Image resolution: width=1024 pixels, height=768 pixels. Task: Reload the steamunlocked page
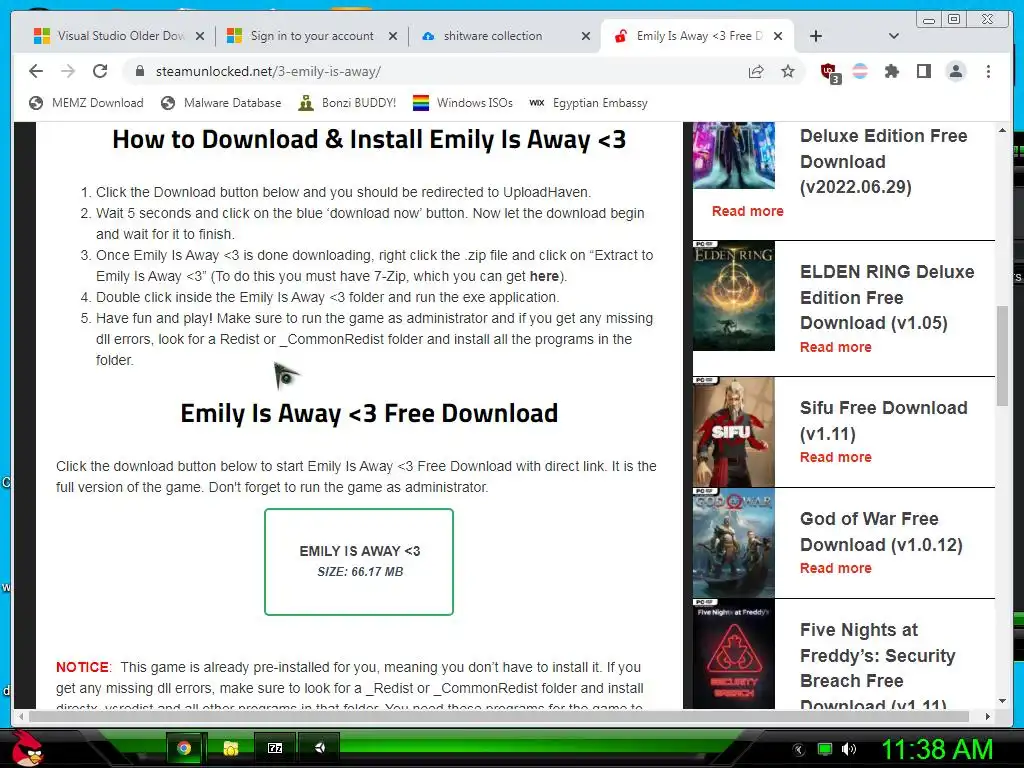click(x=100, y=71)
